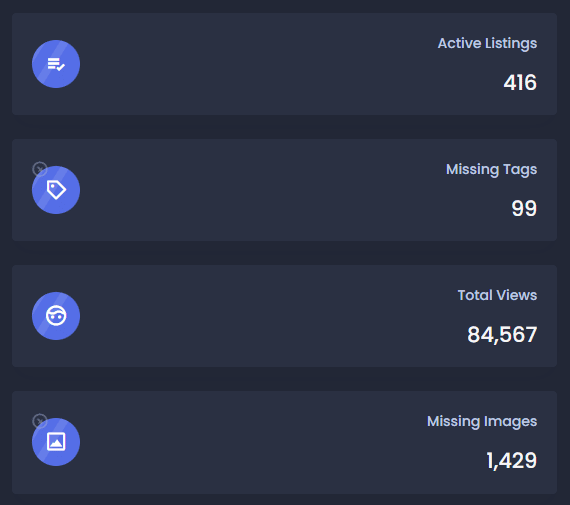The height and width of the screenshot is (505, 570).
Task: Click the Total Views eye icon
Action: tap(56, 316)
